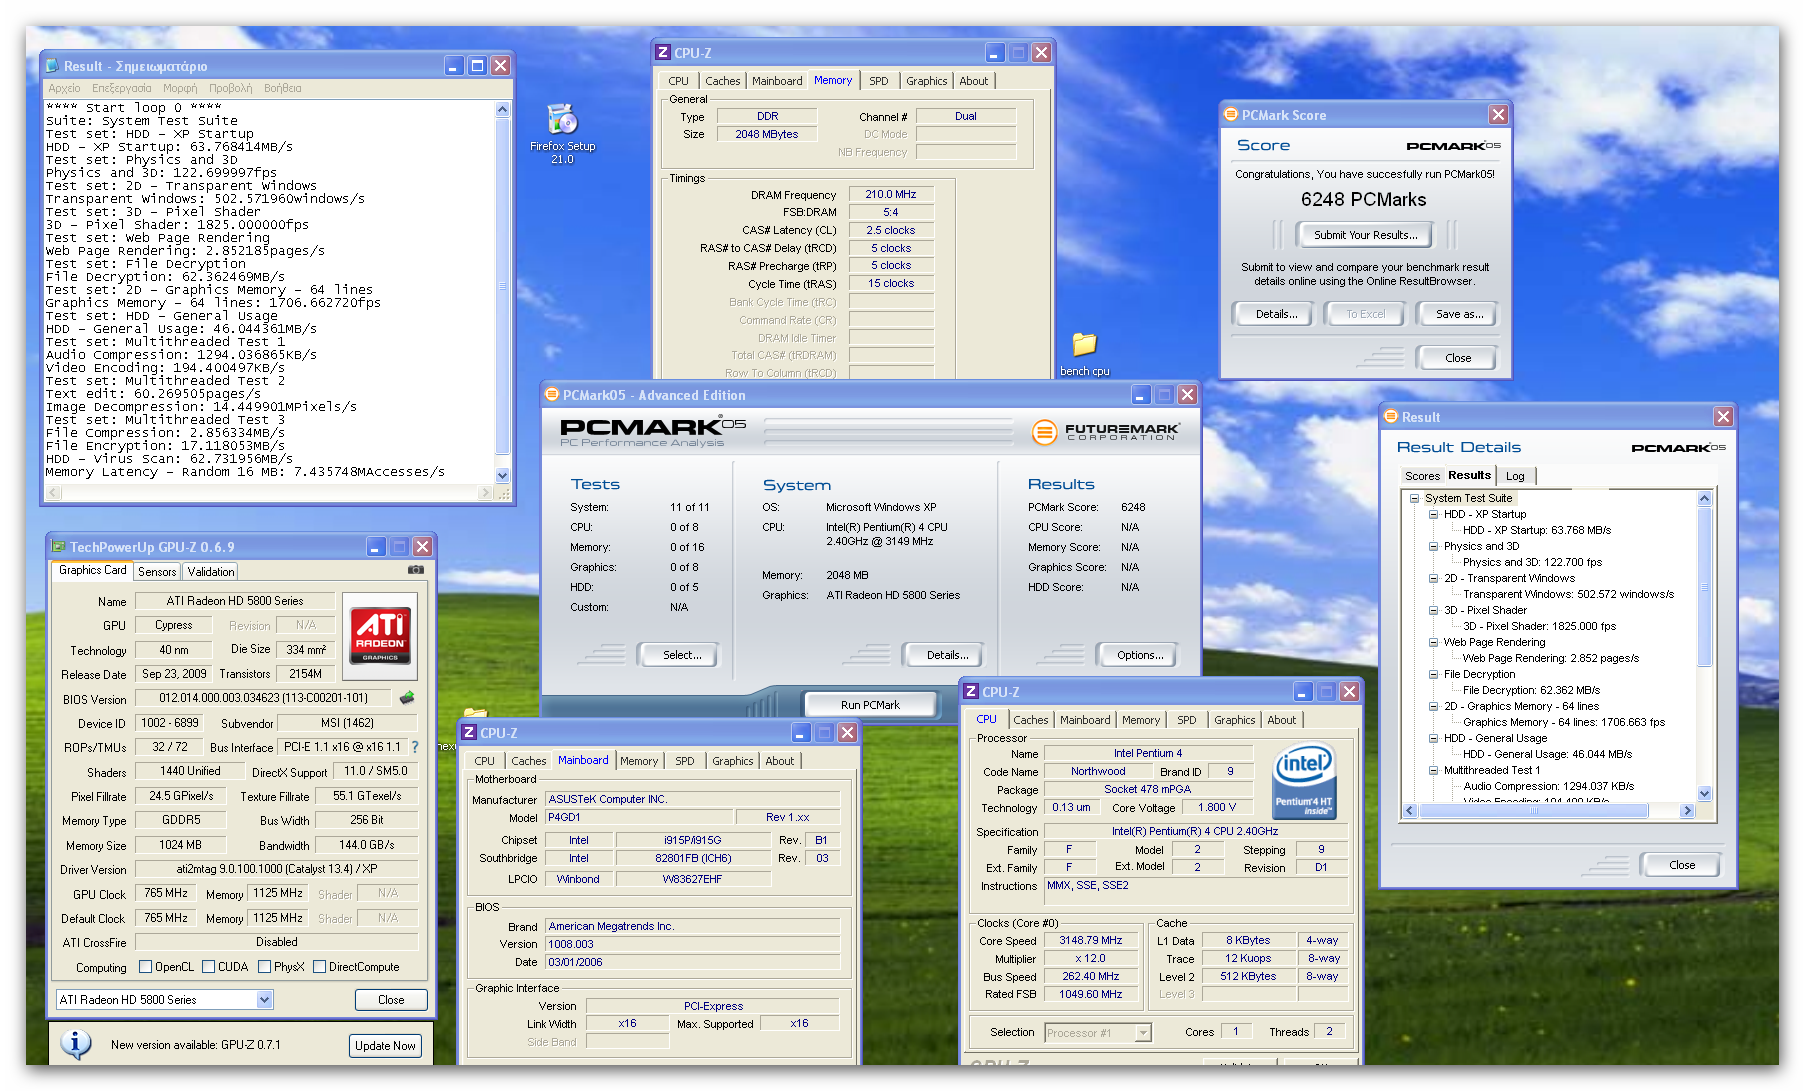The width and height of the screenshot is (1805, 1091).
Task: Click the Close button in GPU-Z
Action: coord(391,1000)
